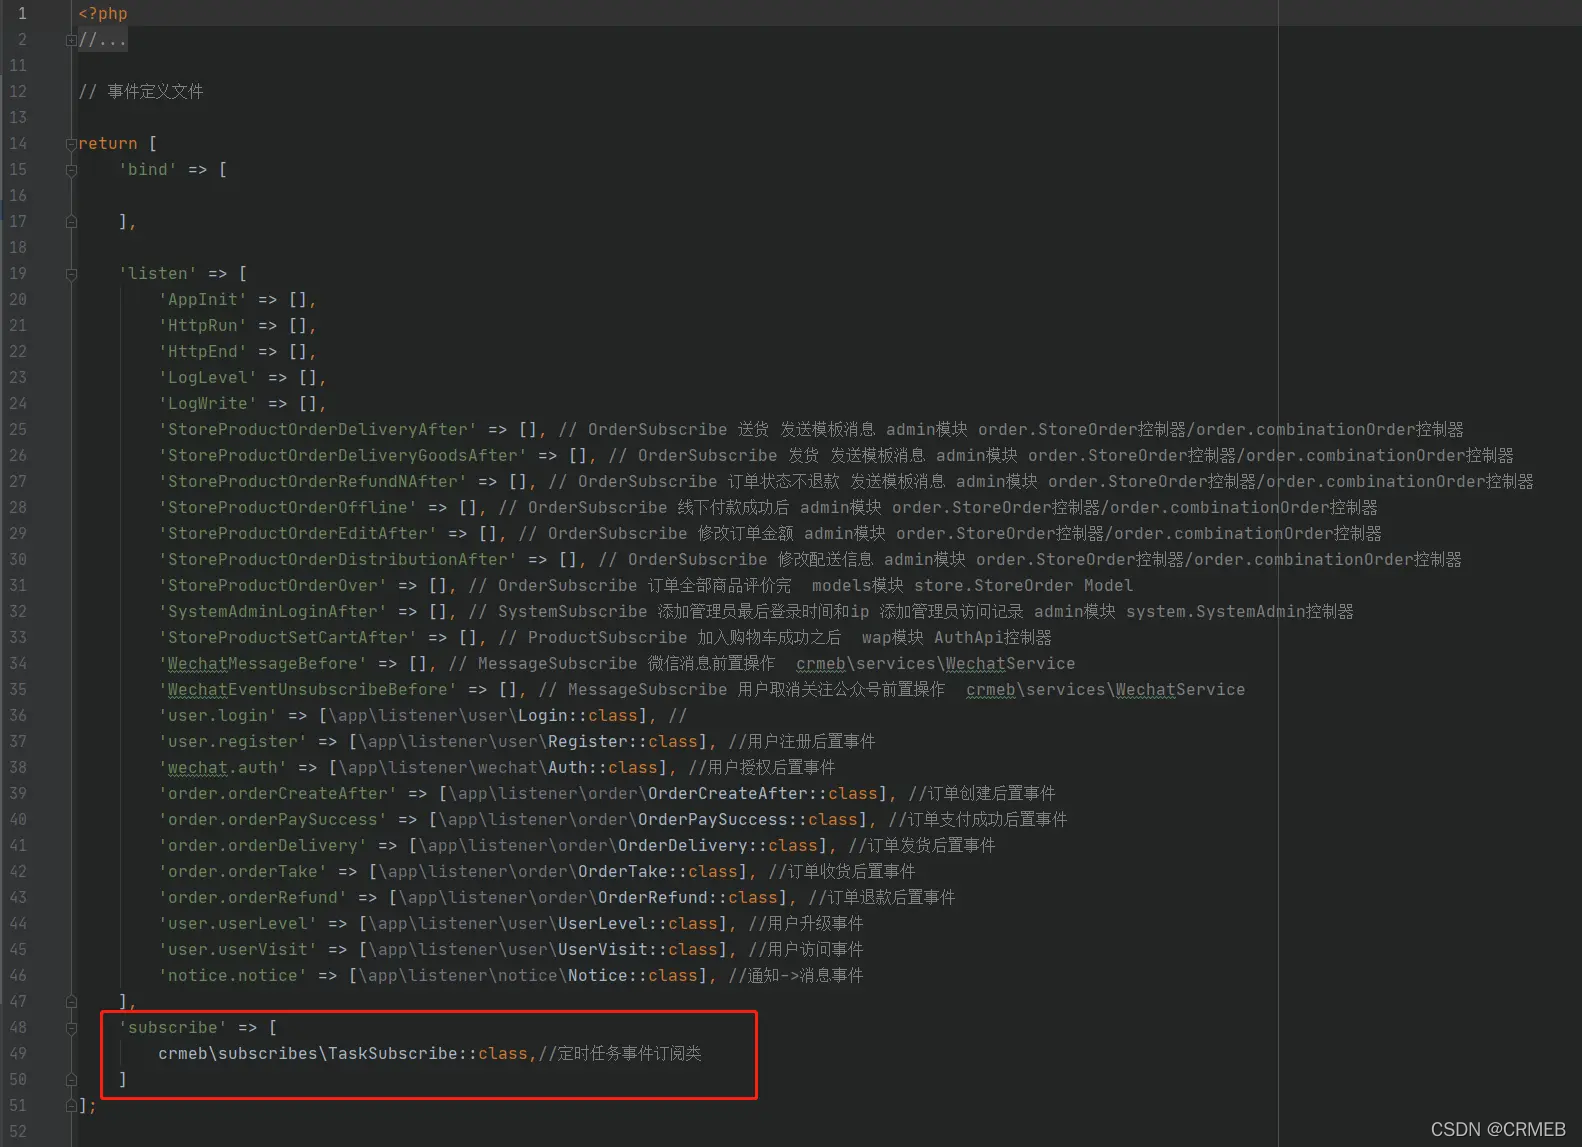
Task: Click the //订单支付成功后置事件 comment
Action: [978, 820]
